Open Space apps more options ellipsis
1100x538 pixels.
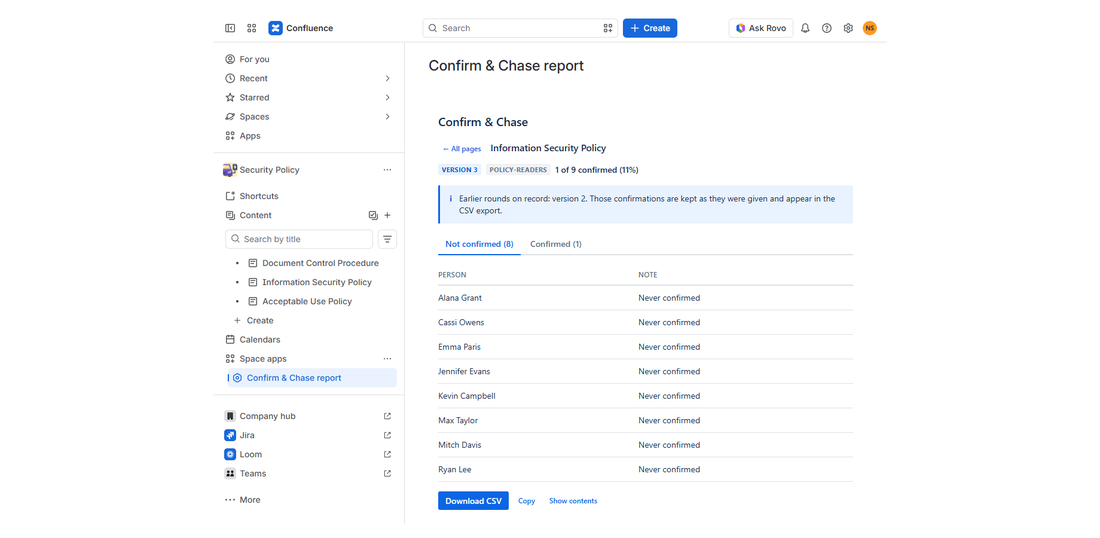387,358
